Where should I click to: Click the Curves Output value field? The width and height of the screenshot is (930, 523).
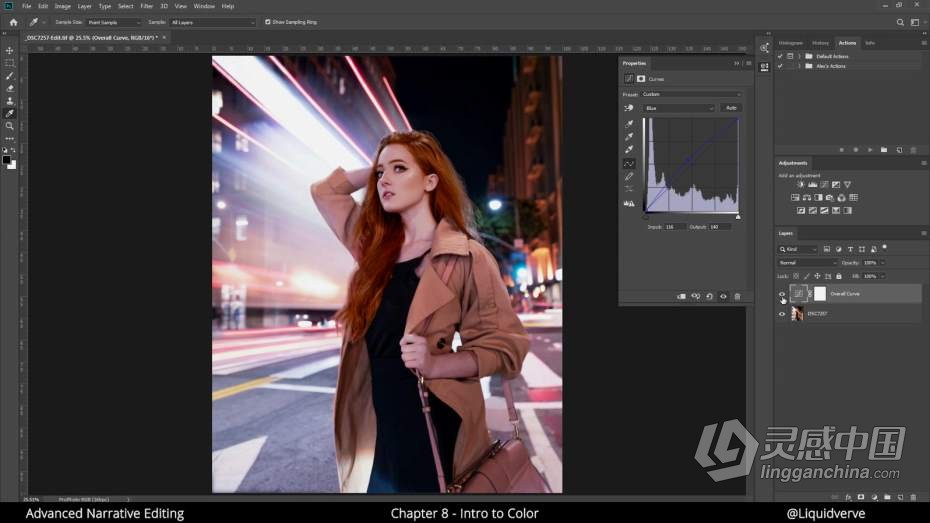(719, 227)
